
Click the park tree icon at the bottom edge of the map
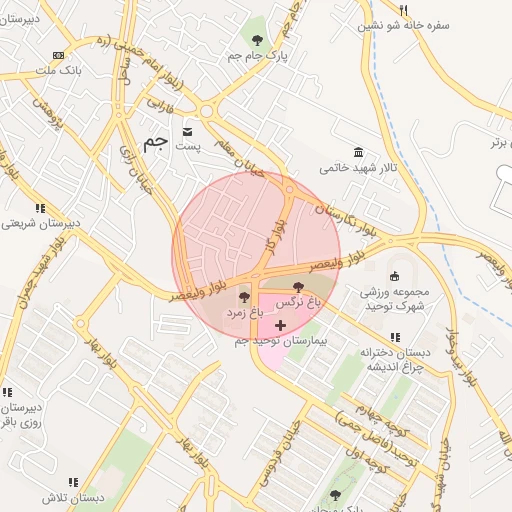pyautogui.click(x=335, y=495)
